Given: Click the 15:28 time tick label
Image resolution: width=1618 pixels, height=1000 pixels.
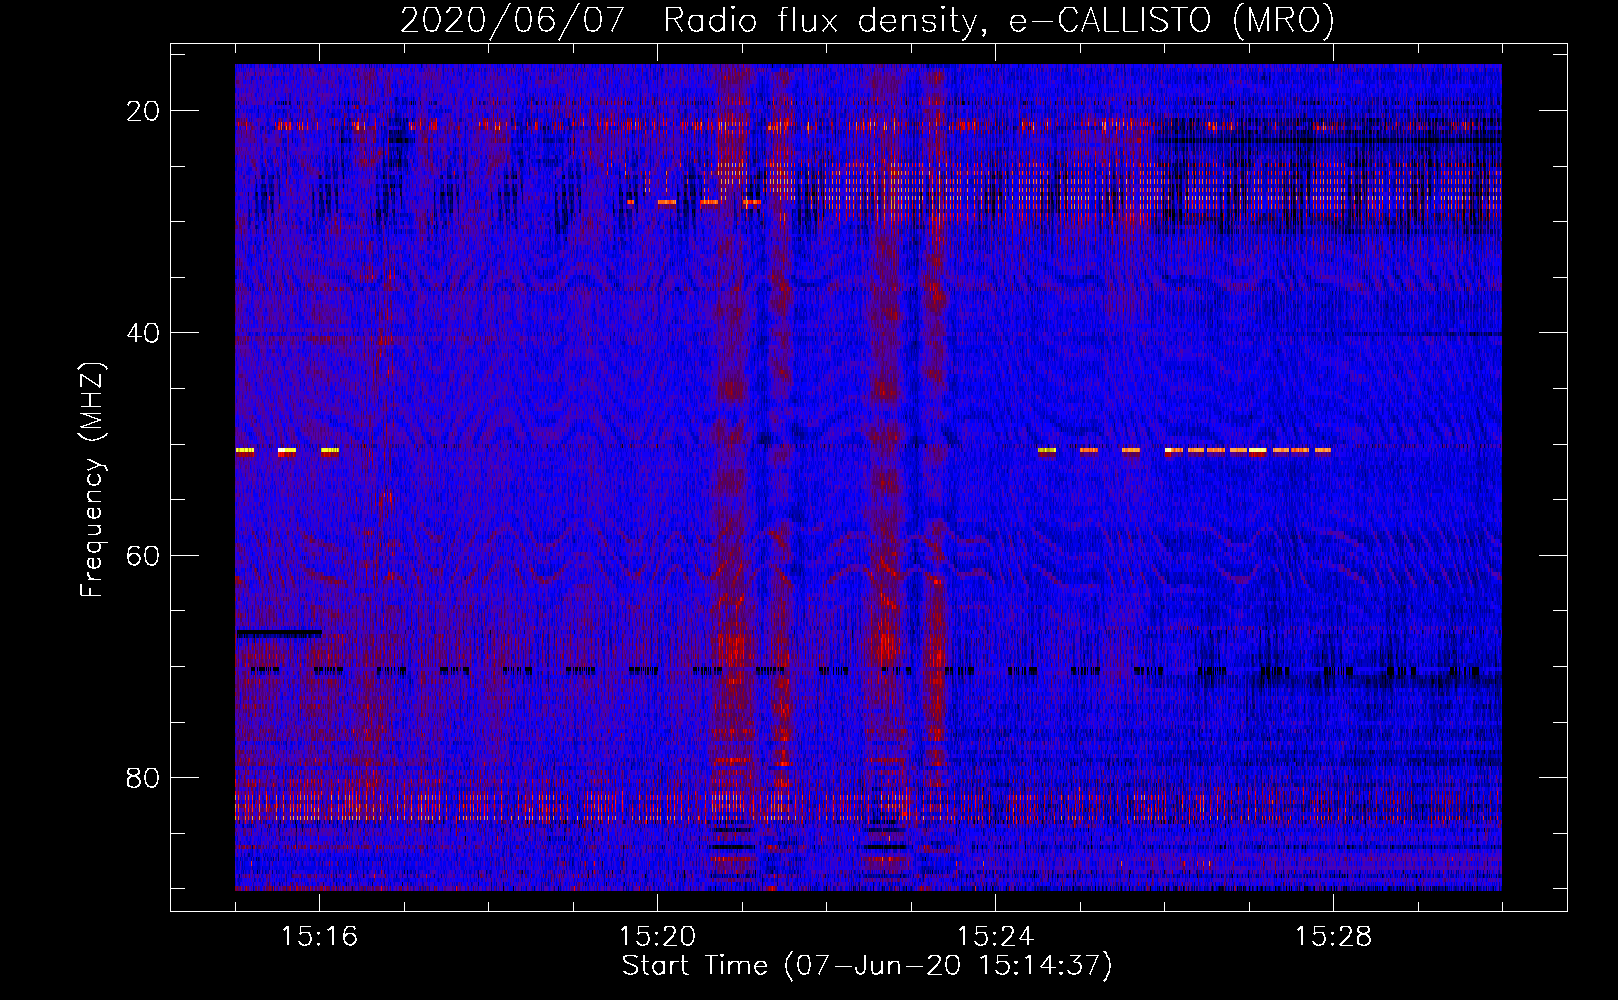Looking at the screenshot, I should pos(1333,936).
